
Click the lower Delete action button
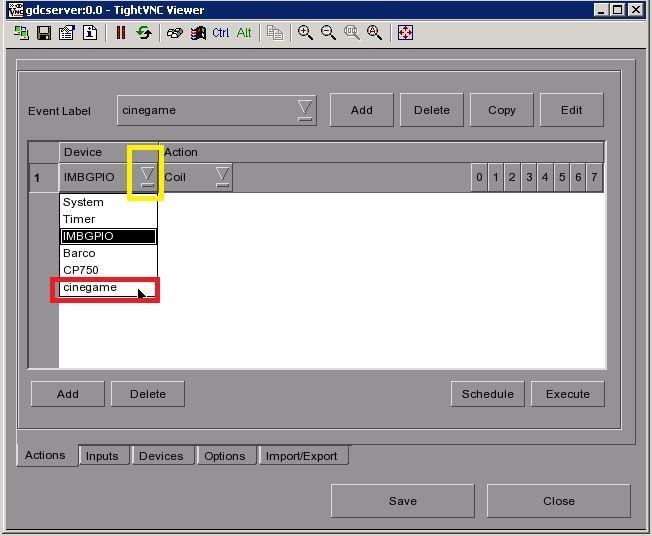click(x=148, y=394)
